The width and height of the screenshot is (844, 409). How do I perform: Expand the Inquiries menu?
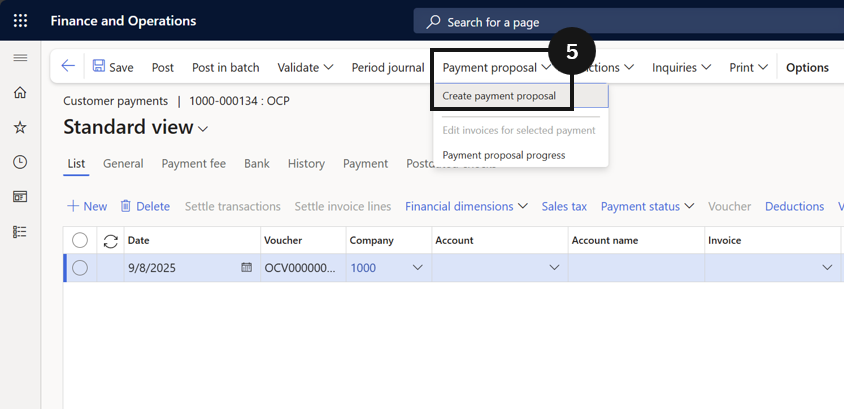pos(681,67)
